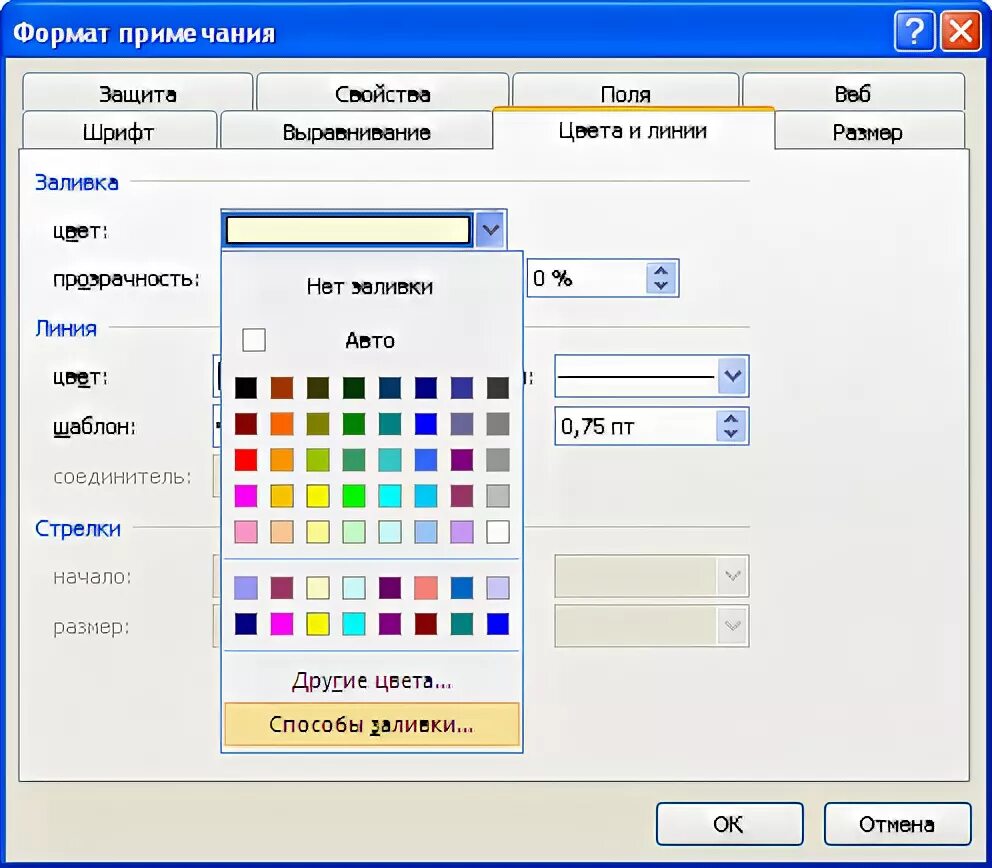Pick the coral salmon color swatch
The height and width of the screenshot is (868, 992).
point(426,588)
